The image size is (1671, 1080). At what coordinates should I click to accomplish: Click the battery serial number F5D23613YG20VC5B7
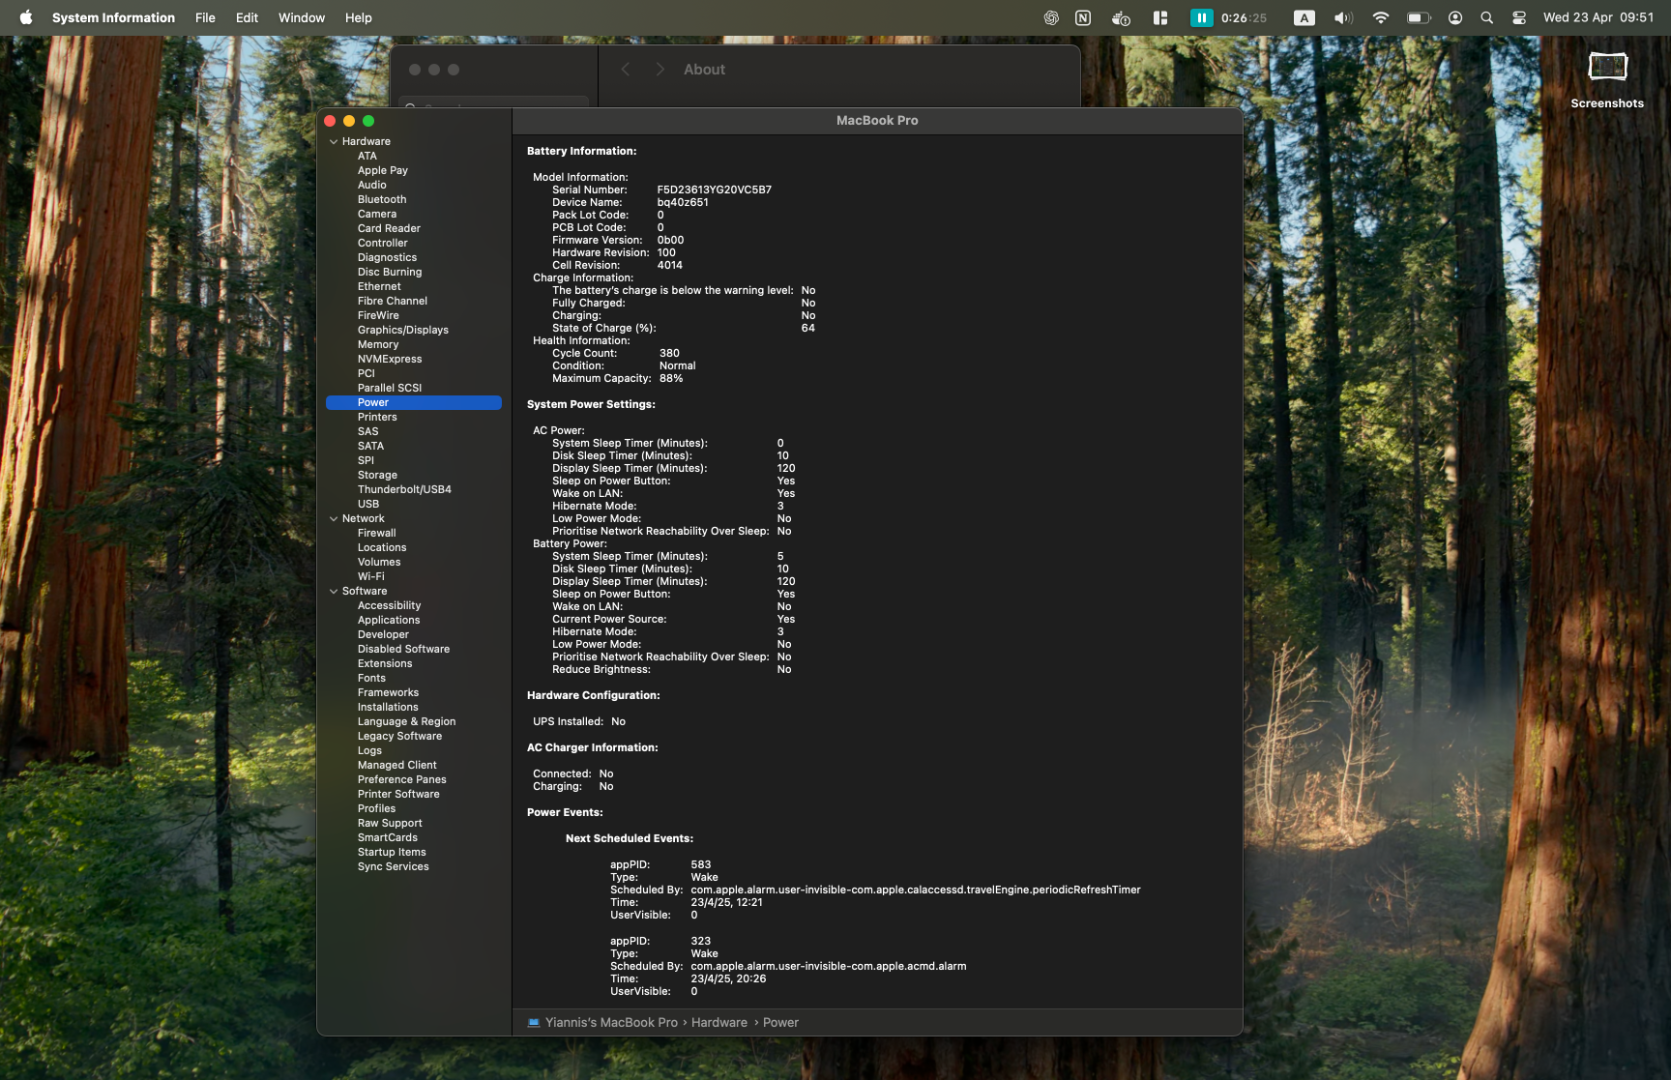point(714,189)
